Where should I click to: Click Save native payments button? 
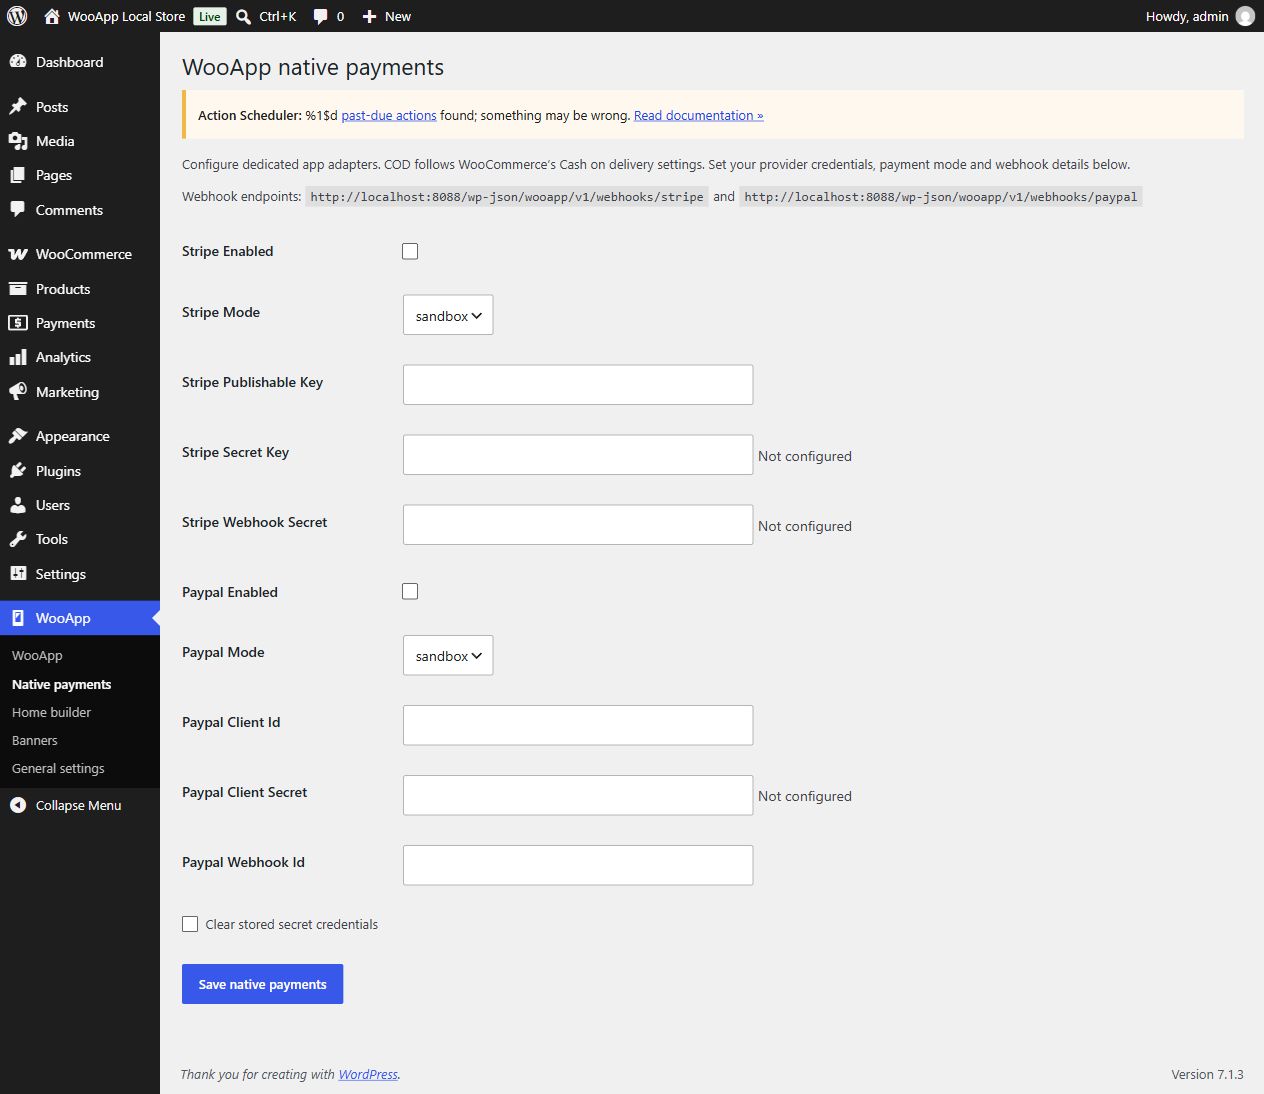[262, 984]
